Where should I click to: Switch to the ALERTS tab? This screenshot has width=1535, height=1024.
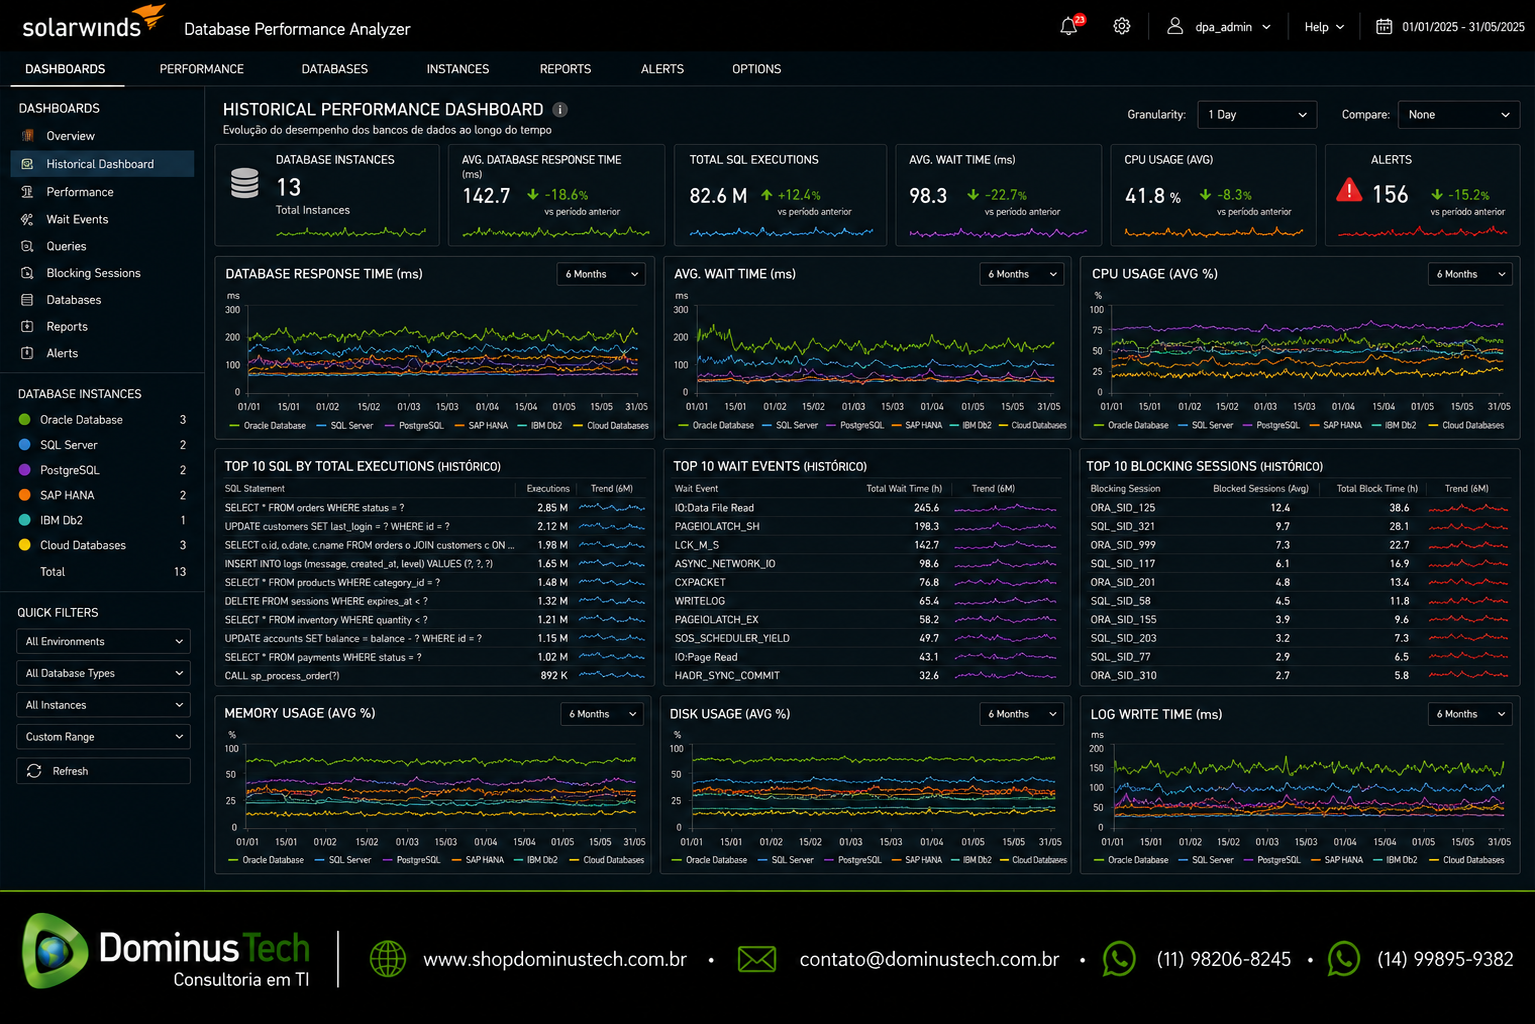(x=662, y=69)
